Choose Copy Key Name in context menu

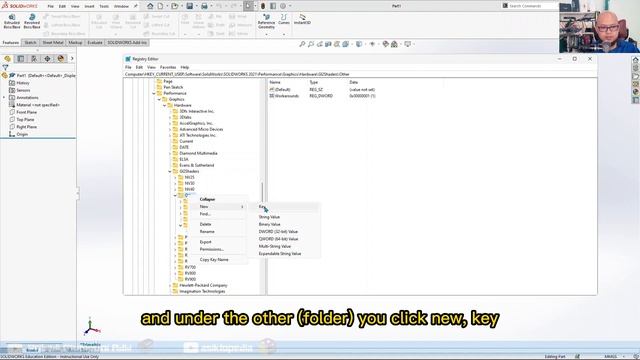(214, 260)
